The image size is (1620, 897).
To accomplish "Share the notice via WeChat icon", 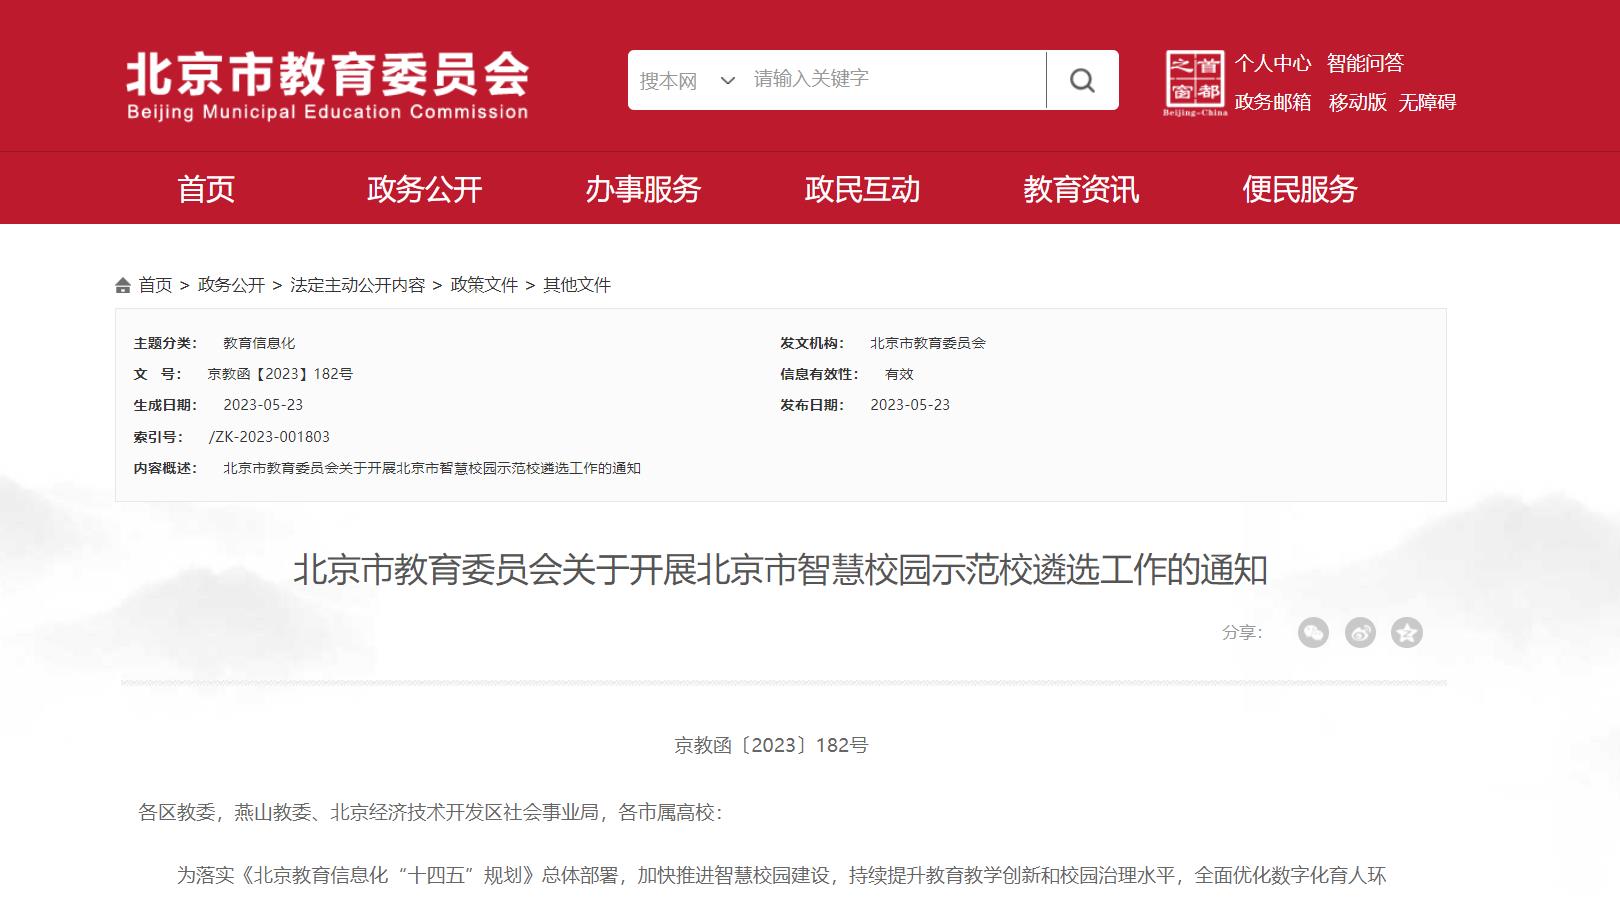I will click(1313, 632).
